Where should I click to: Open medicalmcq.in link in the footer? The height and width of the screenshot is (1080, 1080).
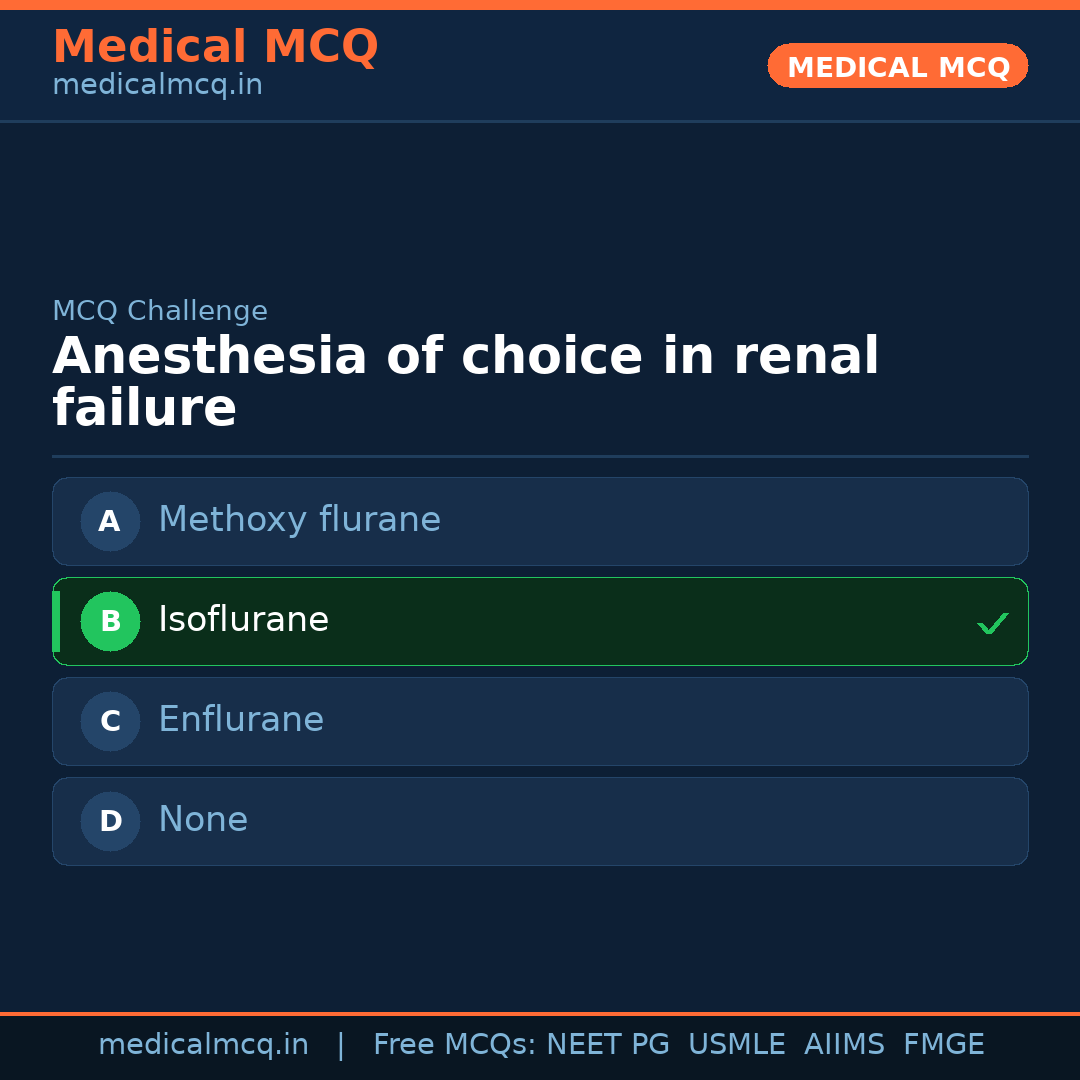coord(203,1045)
